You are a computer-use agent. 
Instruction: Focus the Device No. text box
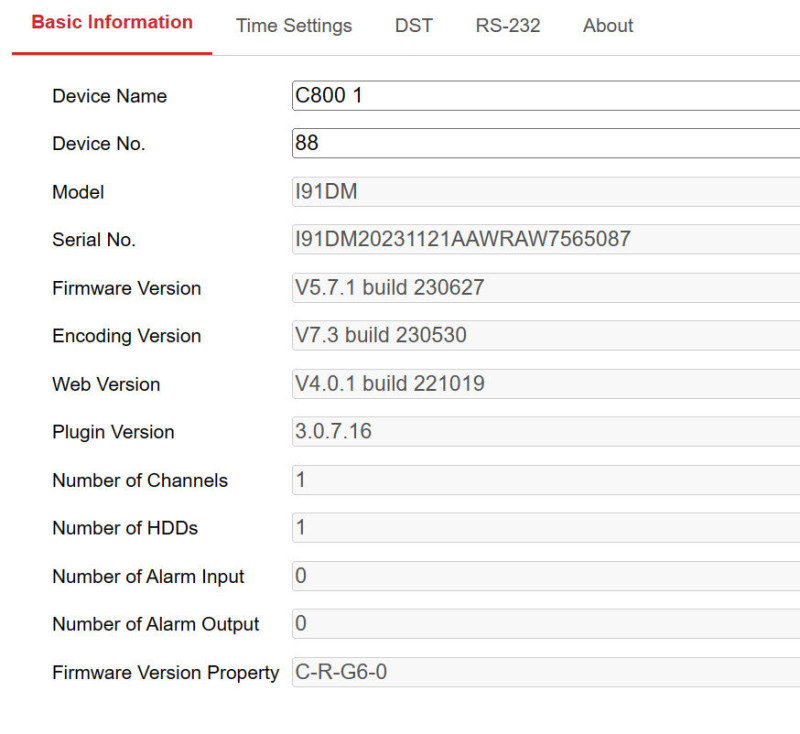(546, 143)
